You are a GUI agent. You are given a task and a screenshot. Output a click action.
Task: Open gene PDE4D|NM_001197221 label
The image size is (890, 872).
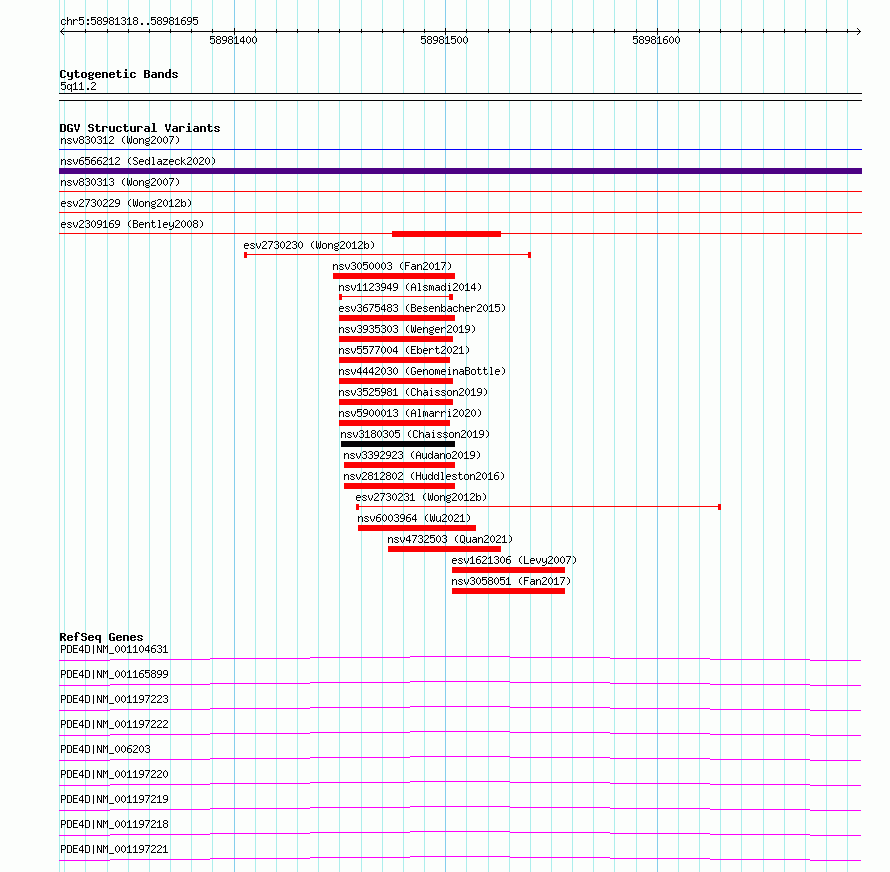pos(114,849)
